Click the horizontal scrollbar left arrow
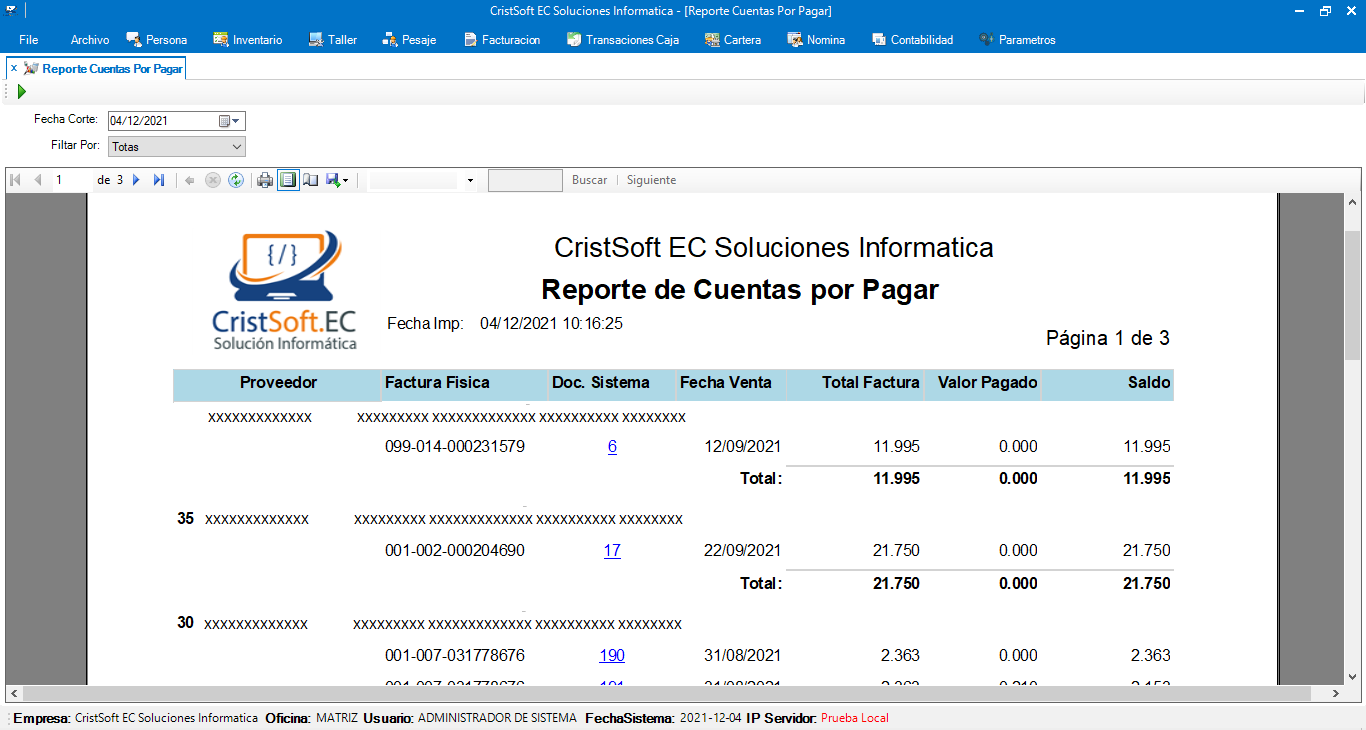 [x=14, y=693]
